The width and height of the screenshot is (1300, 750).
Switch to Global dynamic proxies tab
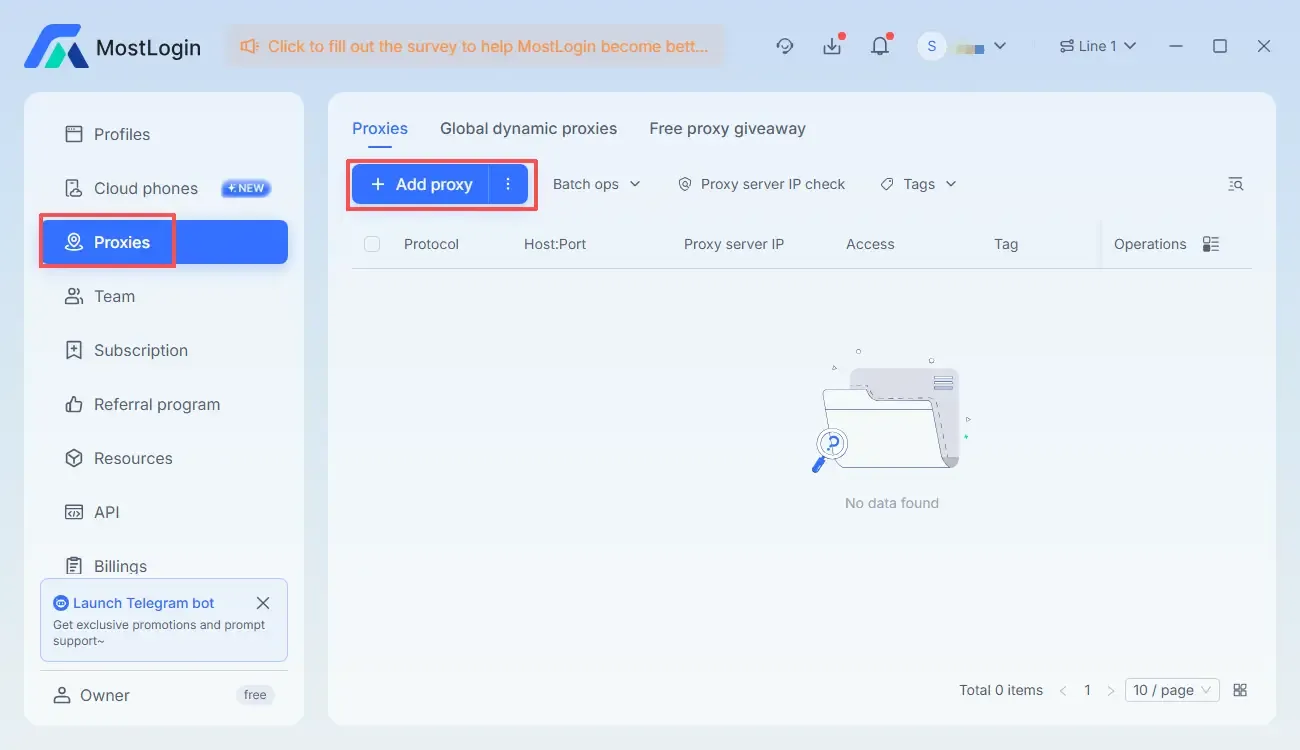[x=528, y=129]
